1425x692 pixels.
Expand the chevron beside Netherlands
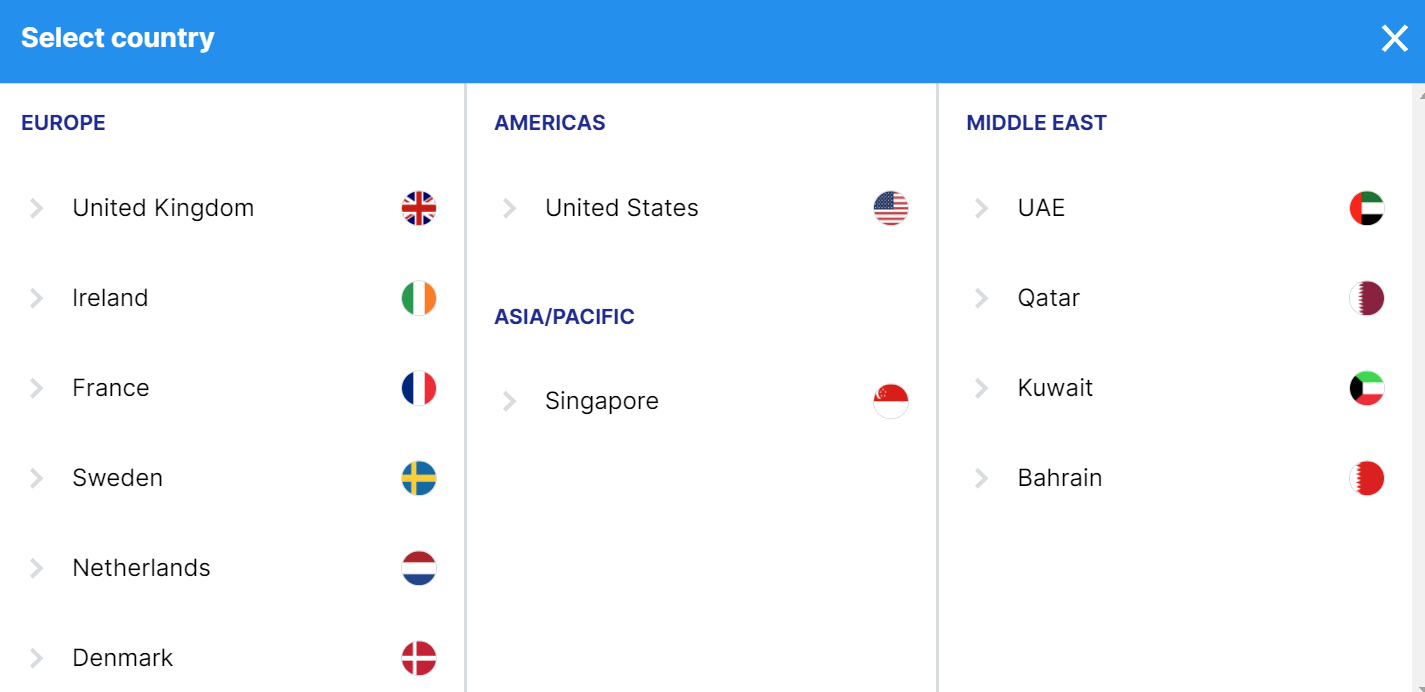click(37, 568)
